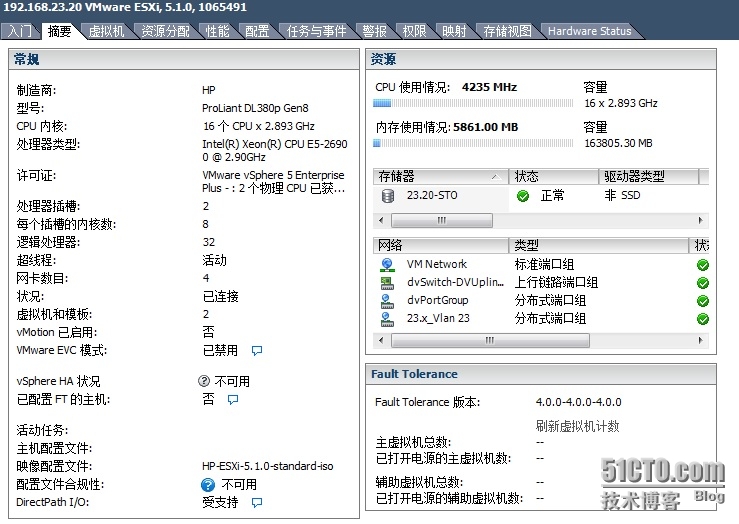Open the 配置 tab
This screenshot has width=739, height=524.
257,31
